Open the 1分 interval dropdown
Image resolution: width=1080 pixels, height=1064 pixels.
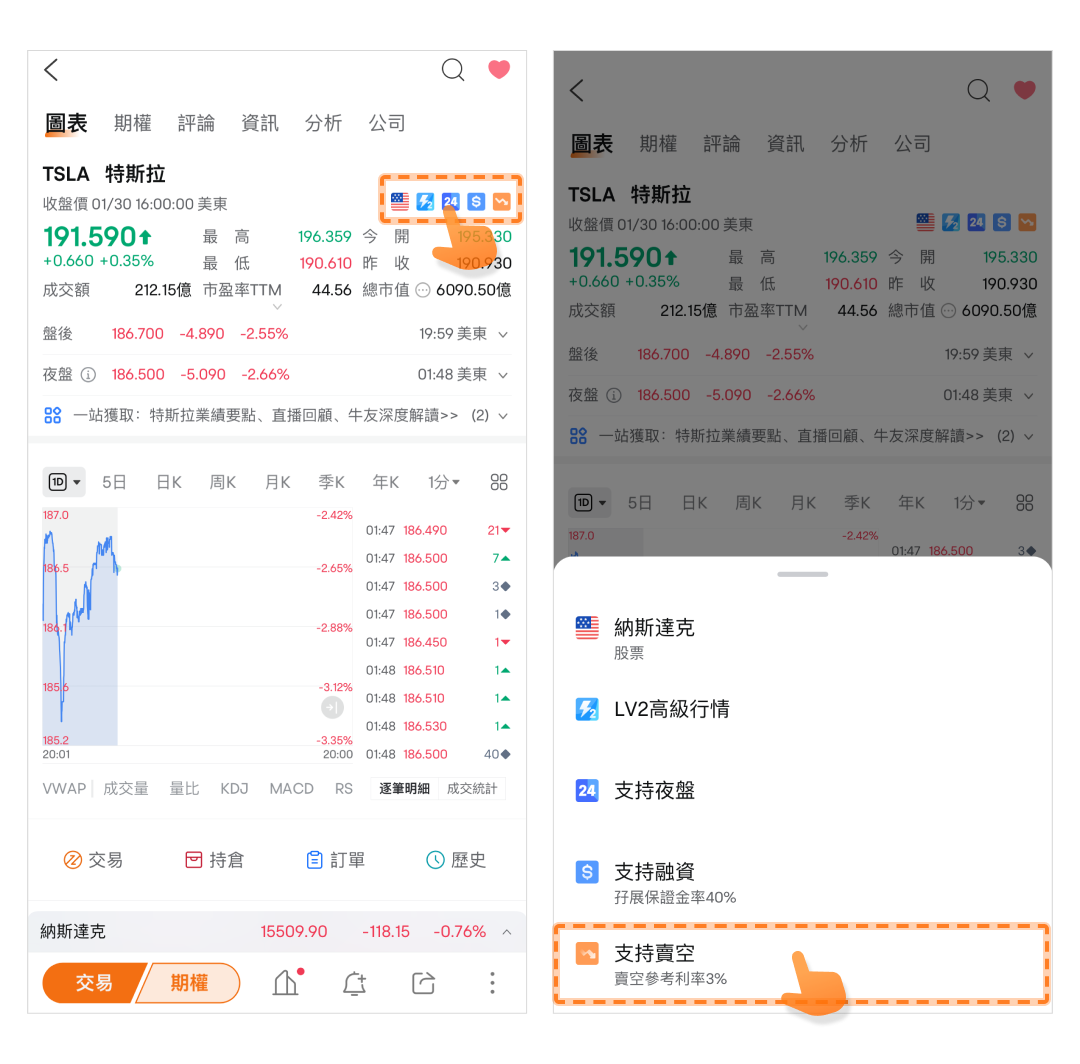pyautogui.click(x=444, y=482)
